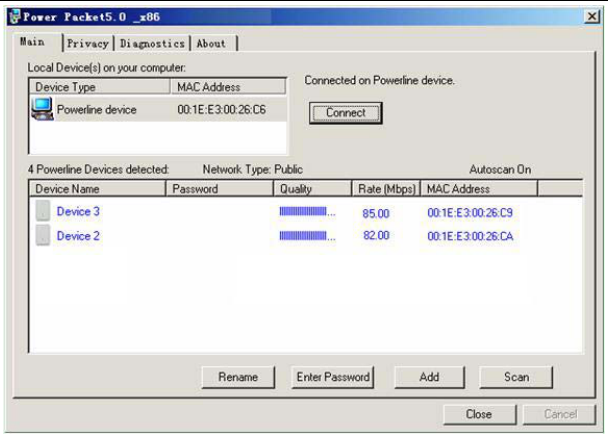Sort by the Device Name column header
The height and width of the screenshot is (434, 608).
click(x=97, y=189)
